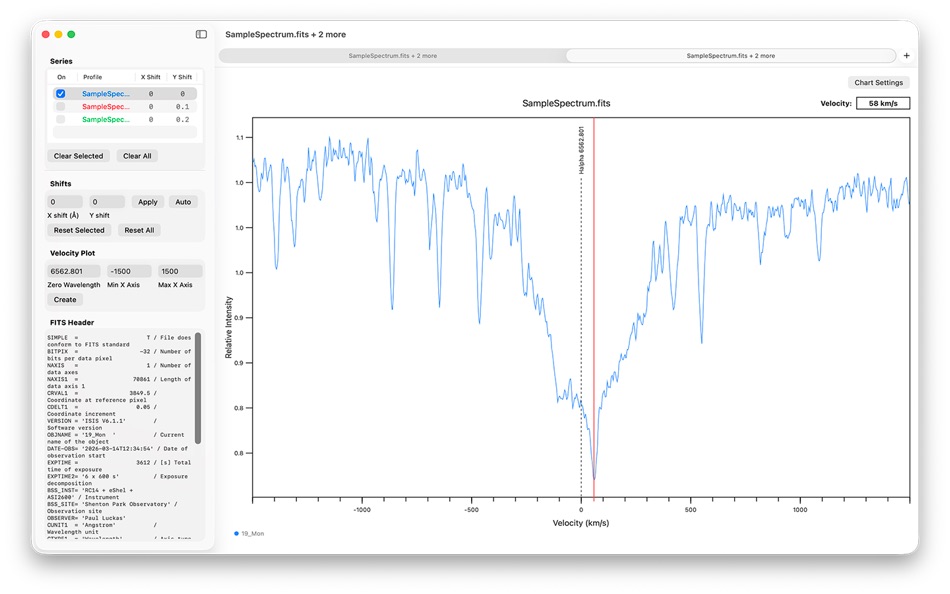The height and width of the screenshot is (594, 950).
Task: Select the second SampleSpectrum.fits tab
Action: tap(731, 56)
